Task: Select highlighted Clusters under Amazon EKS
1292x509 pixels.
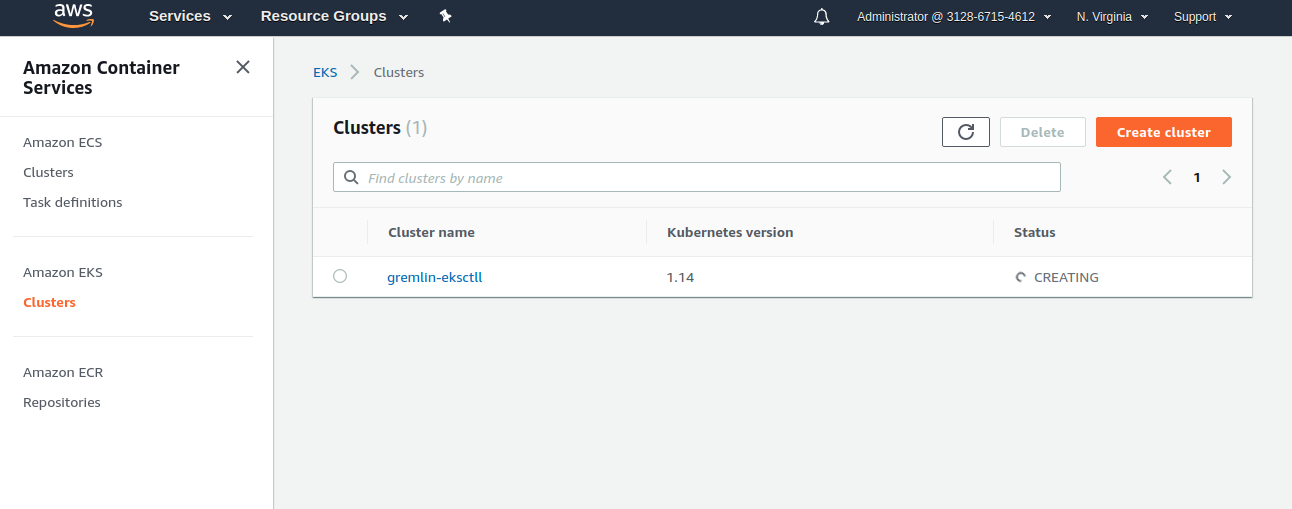Action: tap(49, 302)
